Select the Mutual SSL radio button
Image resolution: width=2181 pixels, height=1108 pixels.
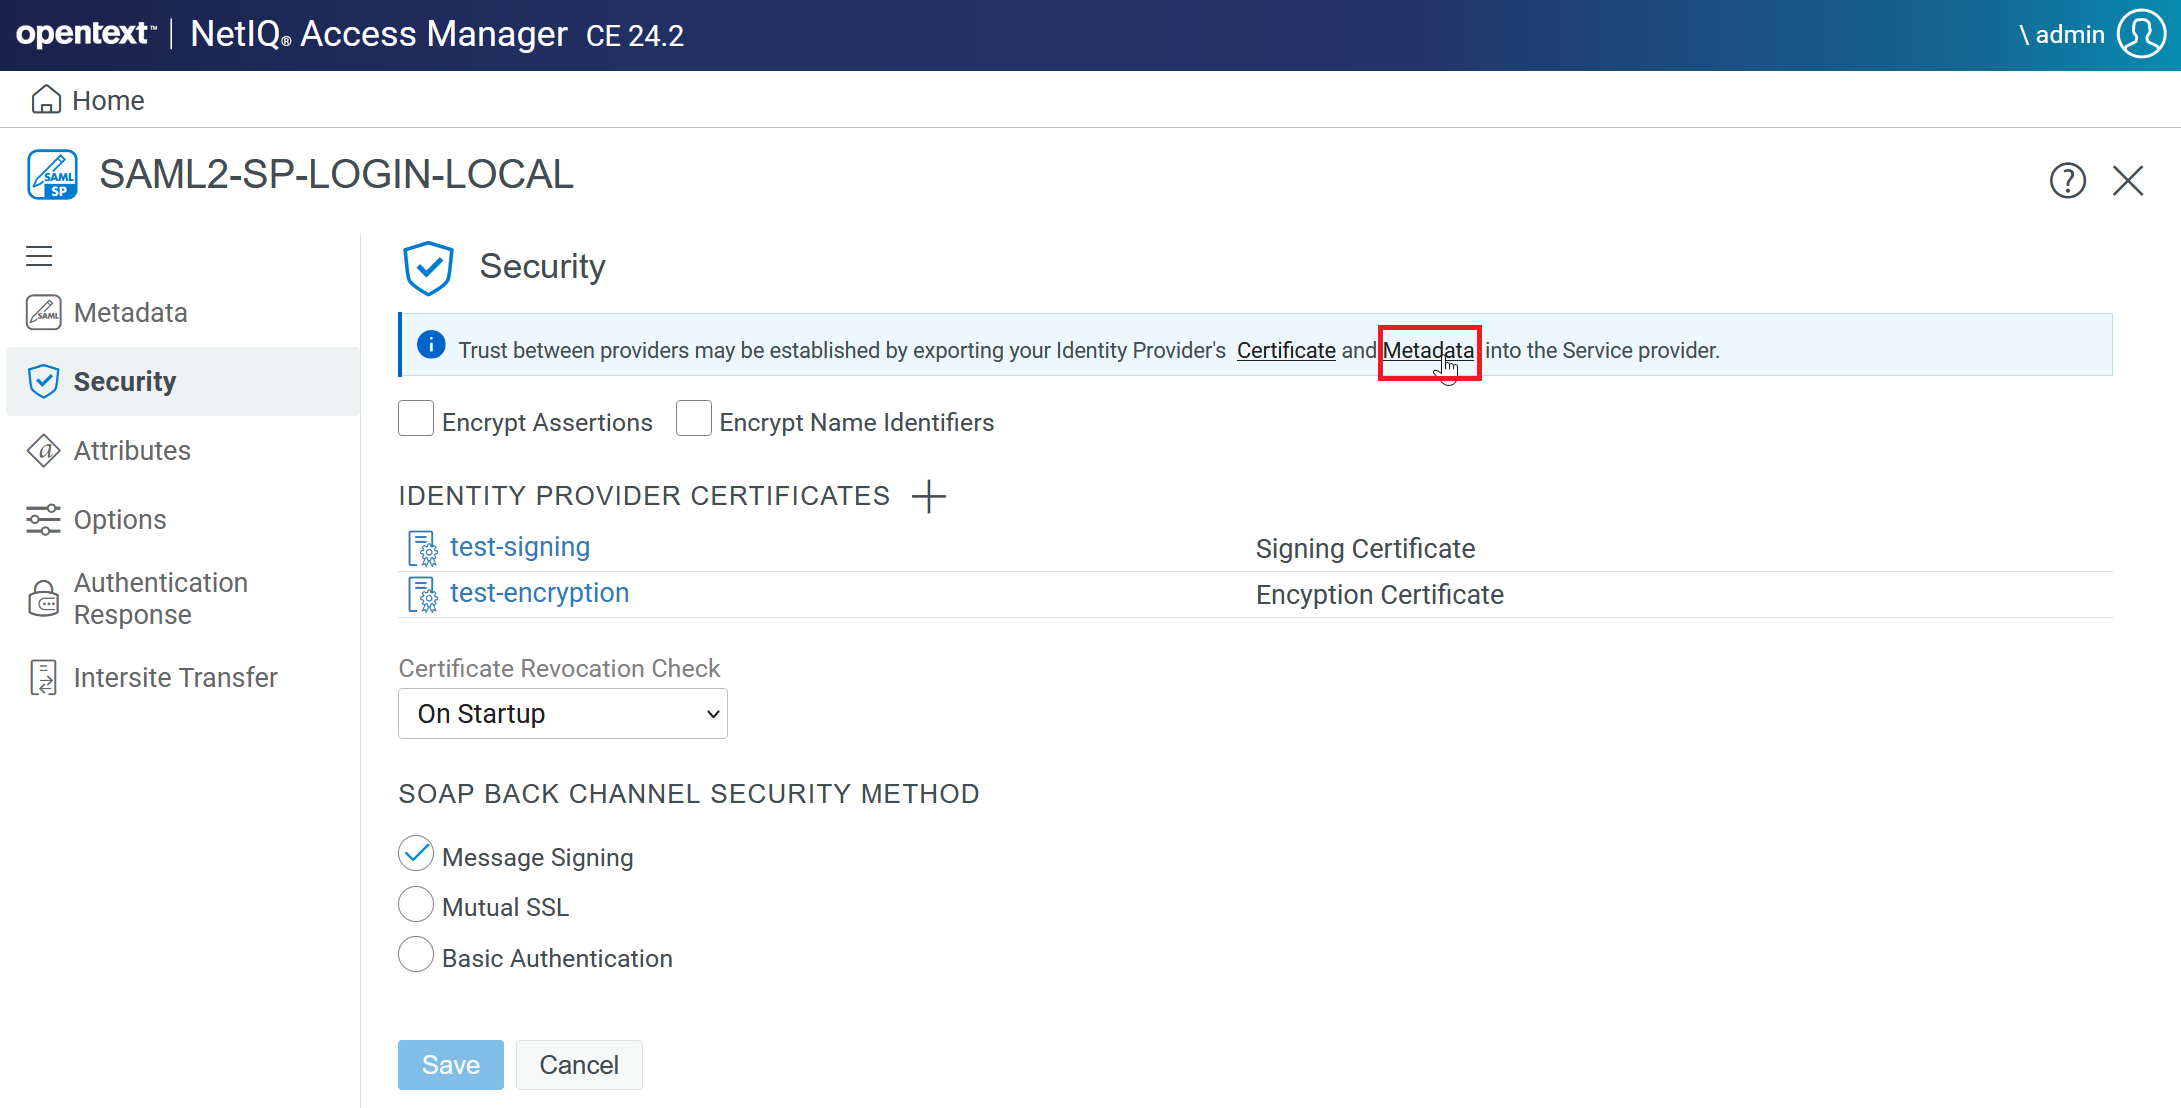(416, 904)
